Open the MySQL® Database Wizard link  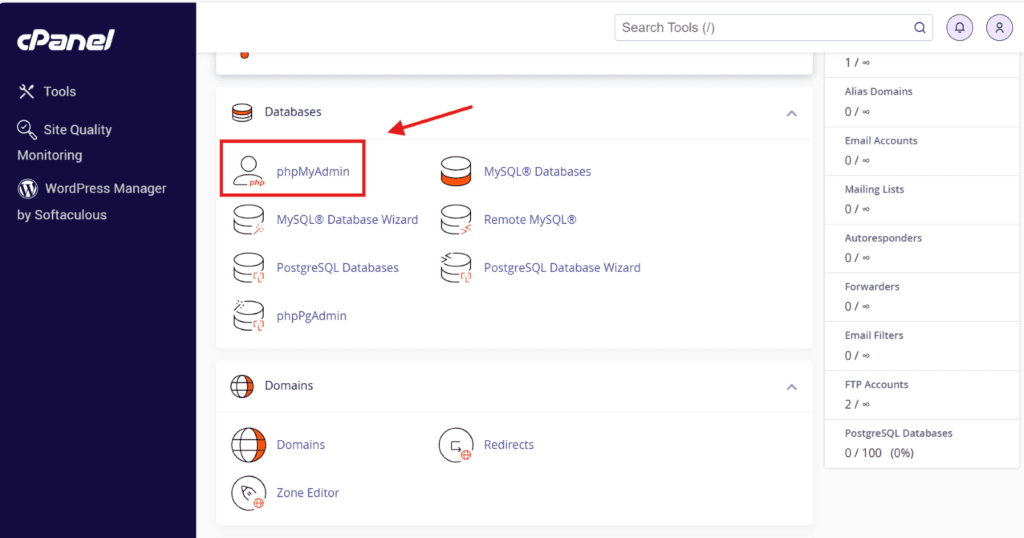point(347,219)
